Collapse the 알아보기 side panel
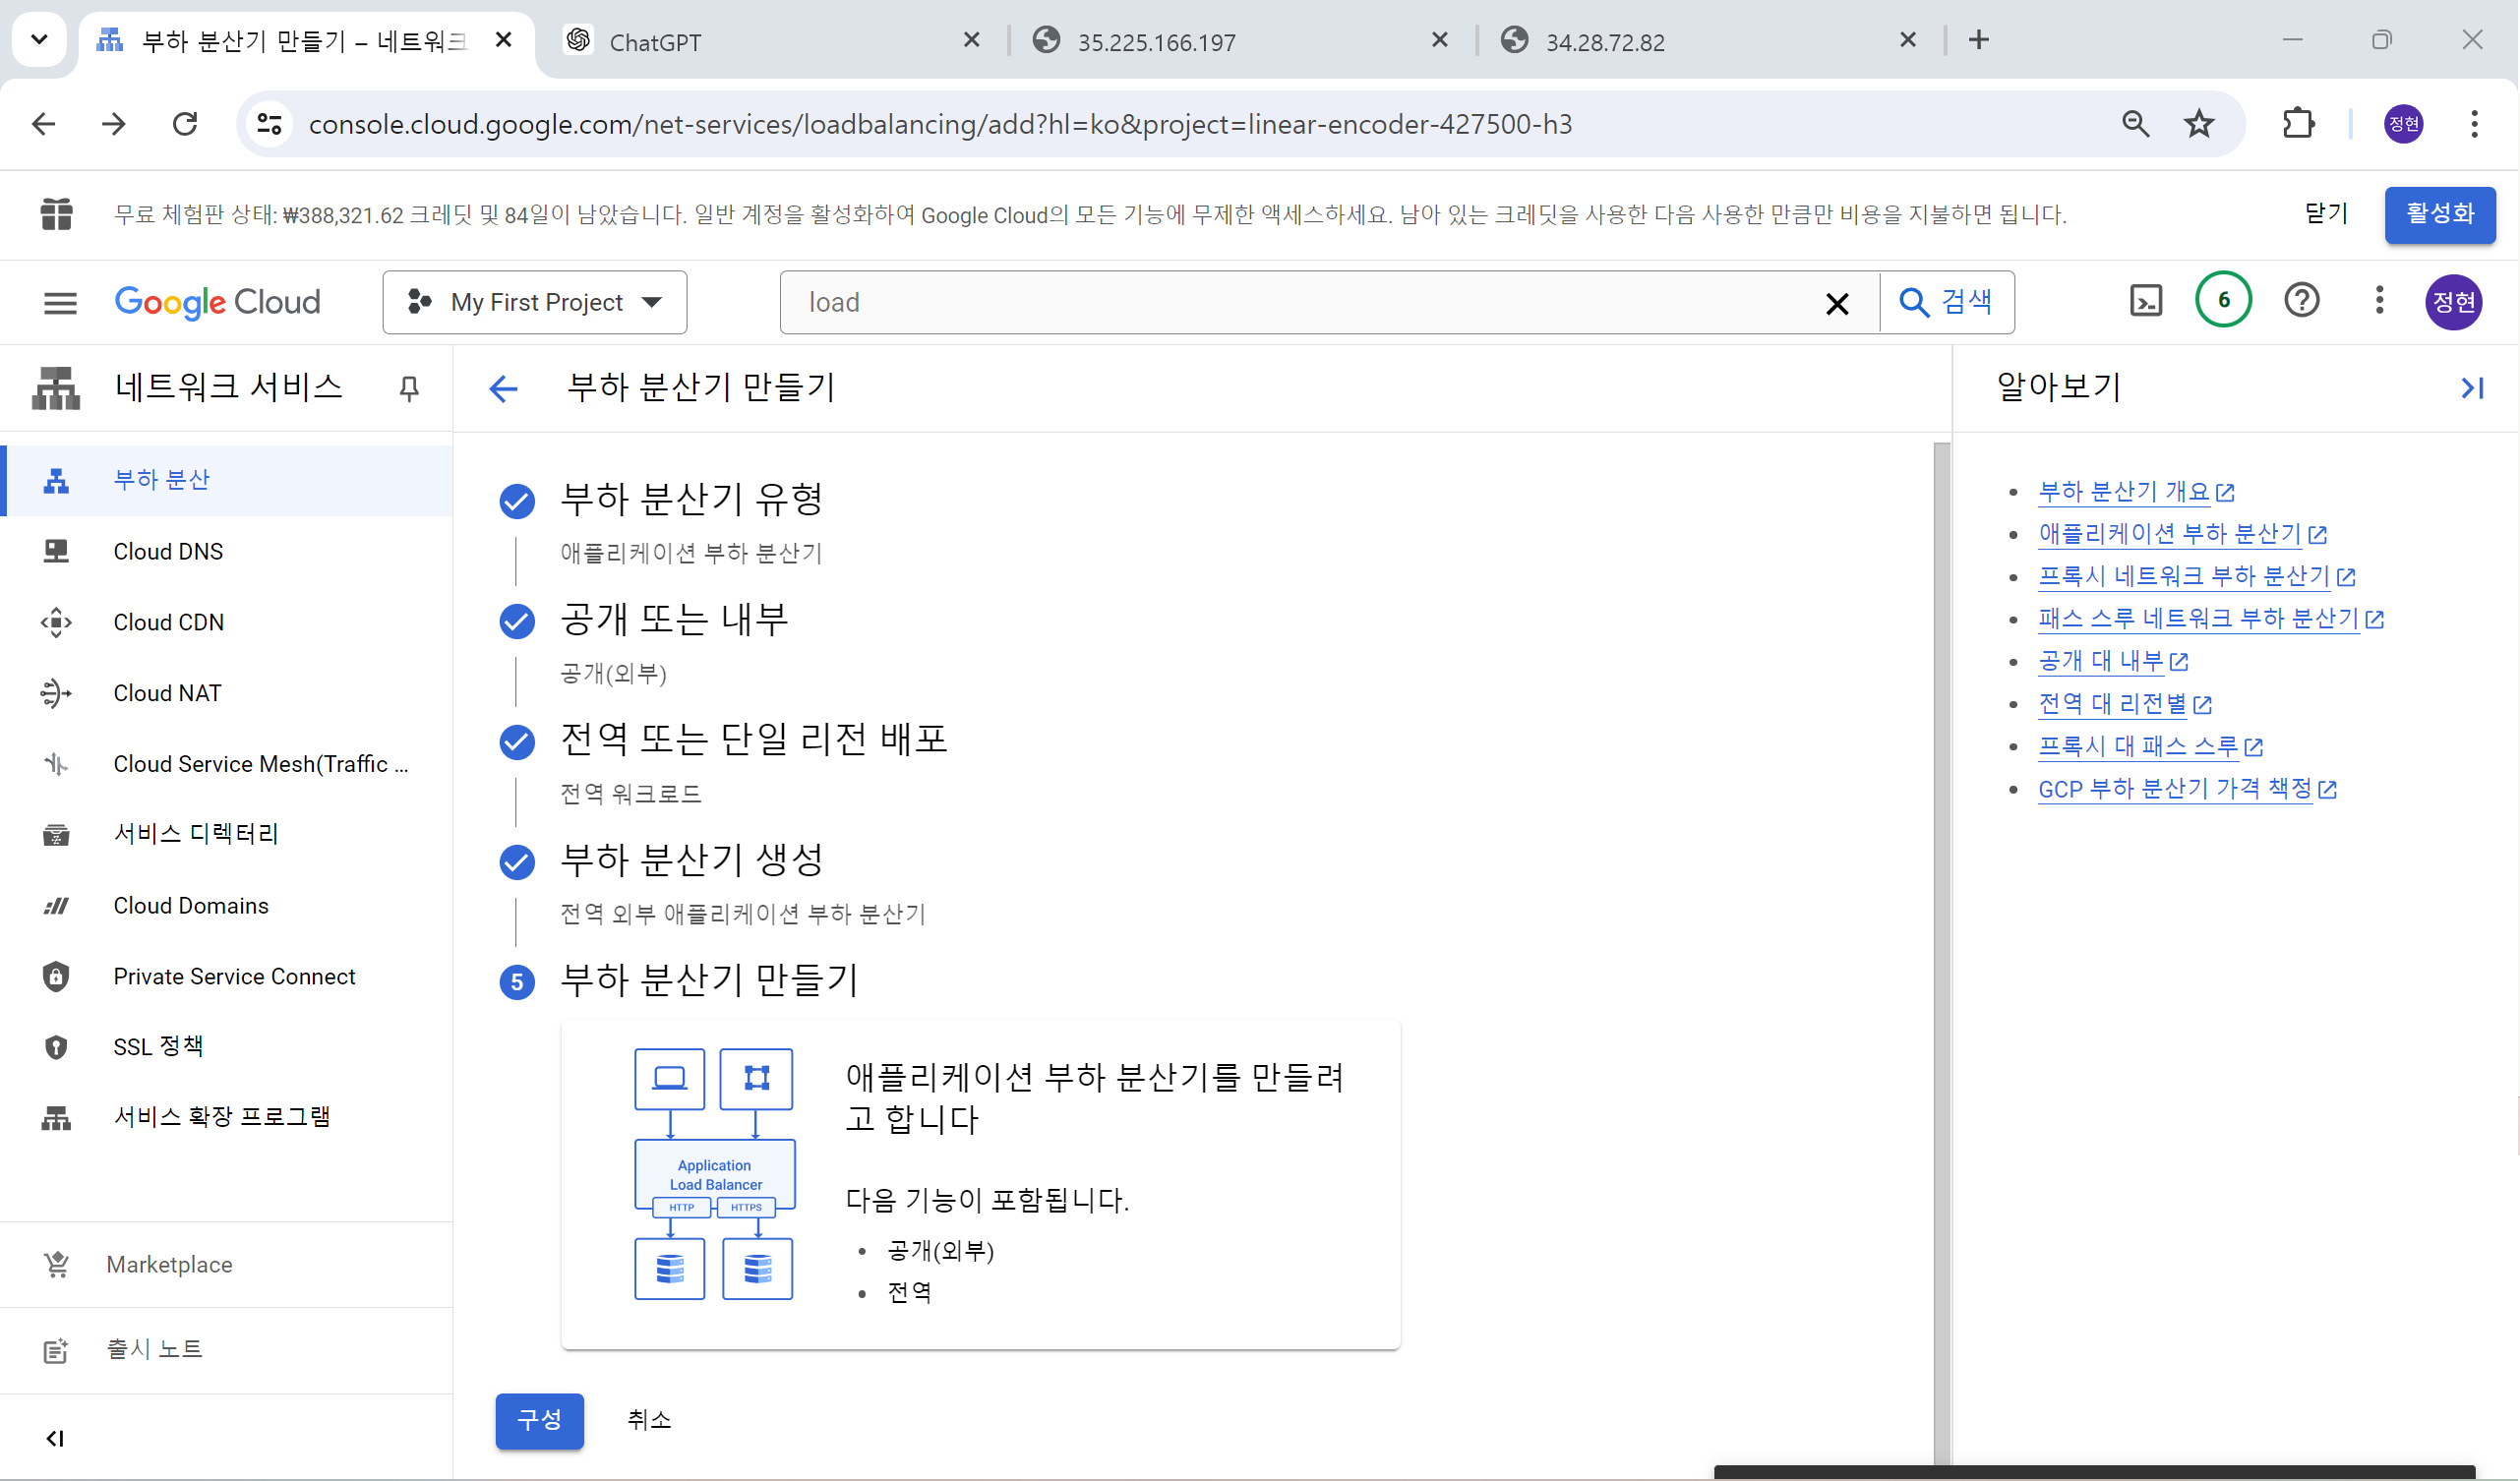The width and height of the screenshot is (2520, 1481). pos(2471,388)
